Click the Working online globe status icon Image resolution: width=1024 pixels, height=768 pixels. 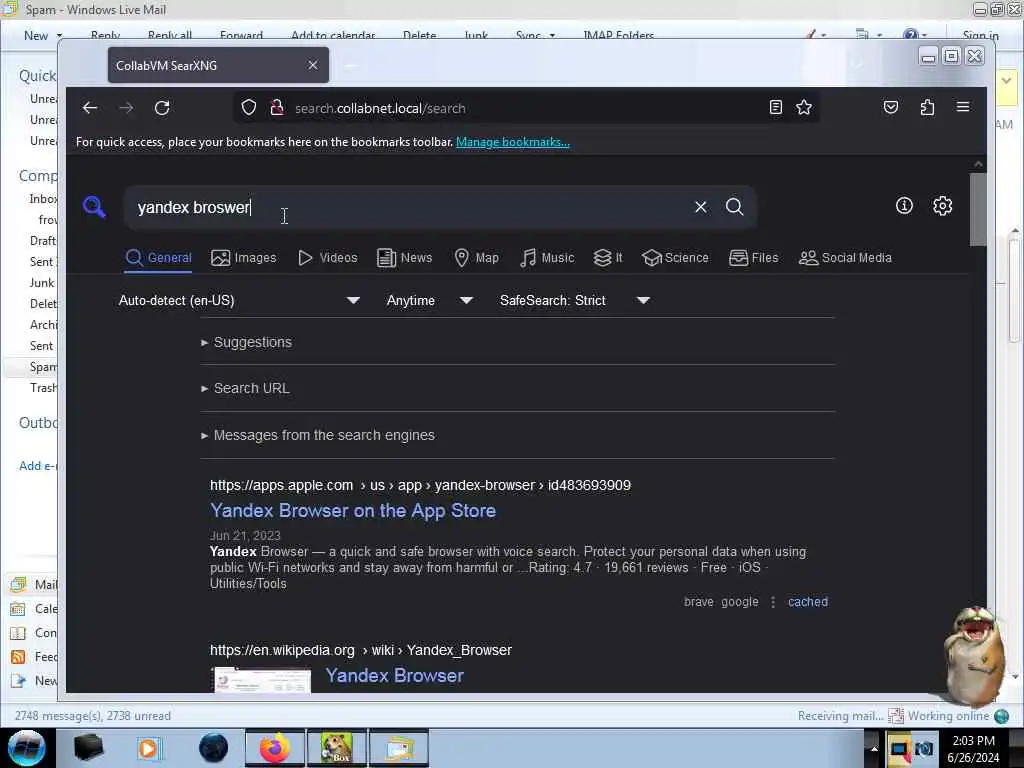pyautogui.click(x=1001, y=716)
